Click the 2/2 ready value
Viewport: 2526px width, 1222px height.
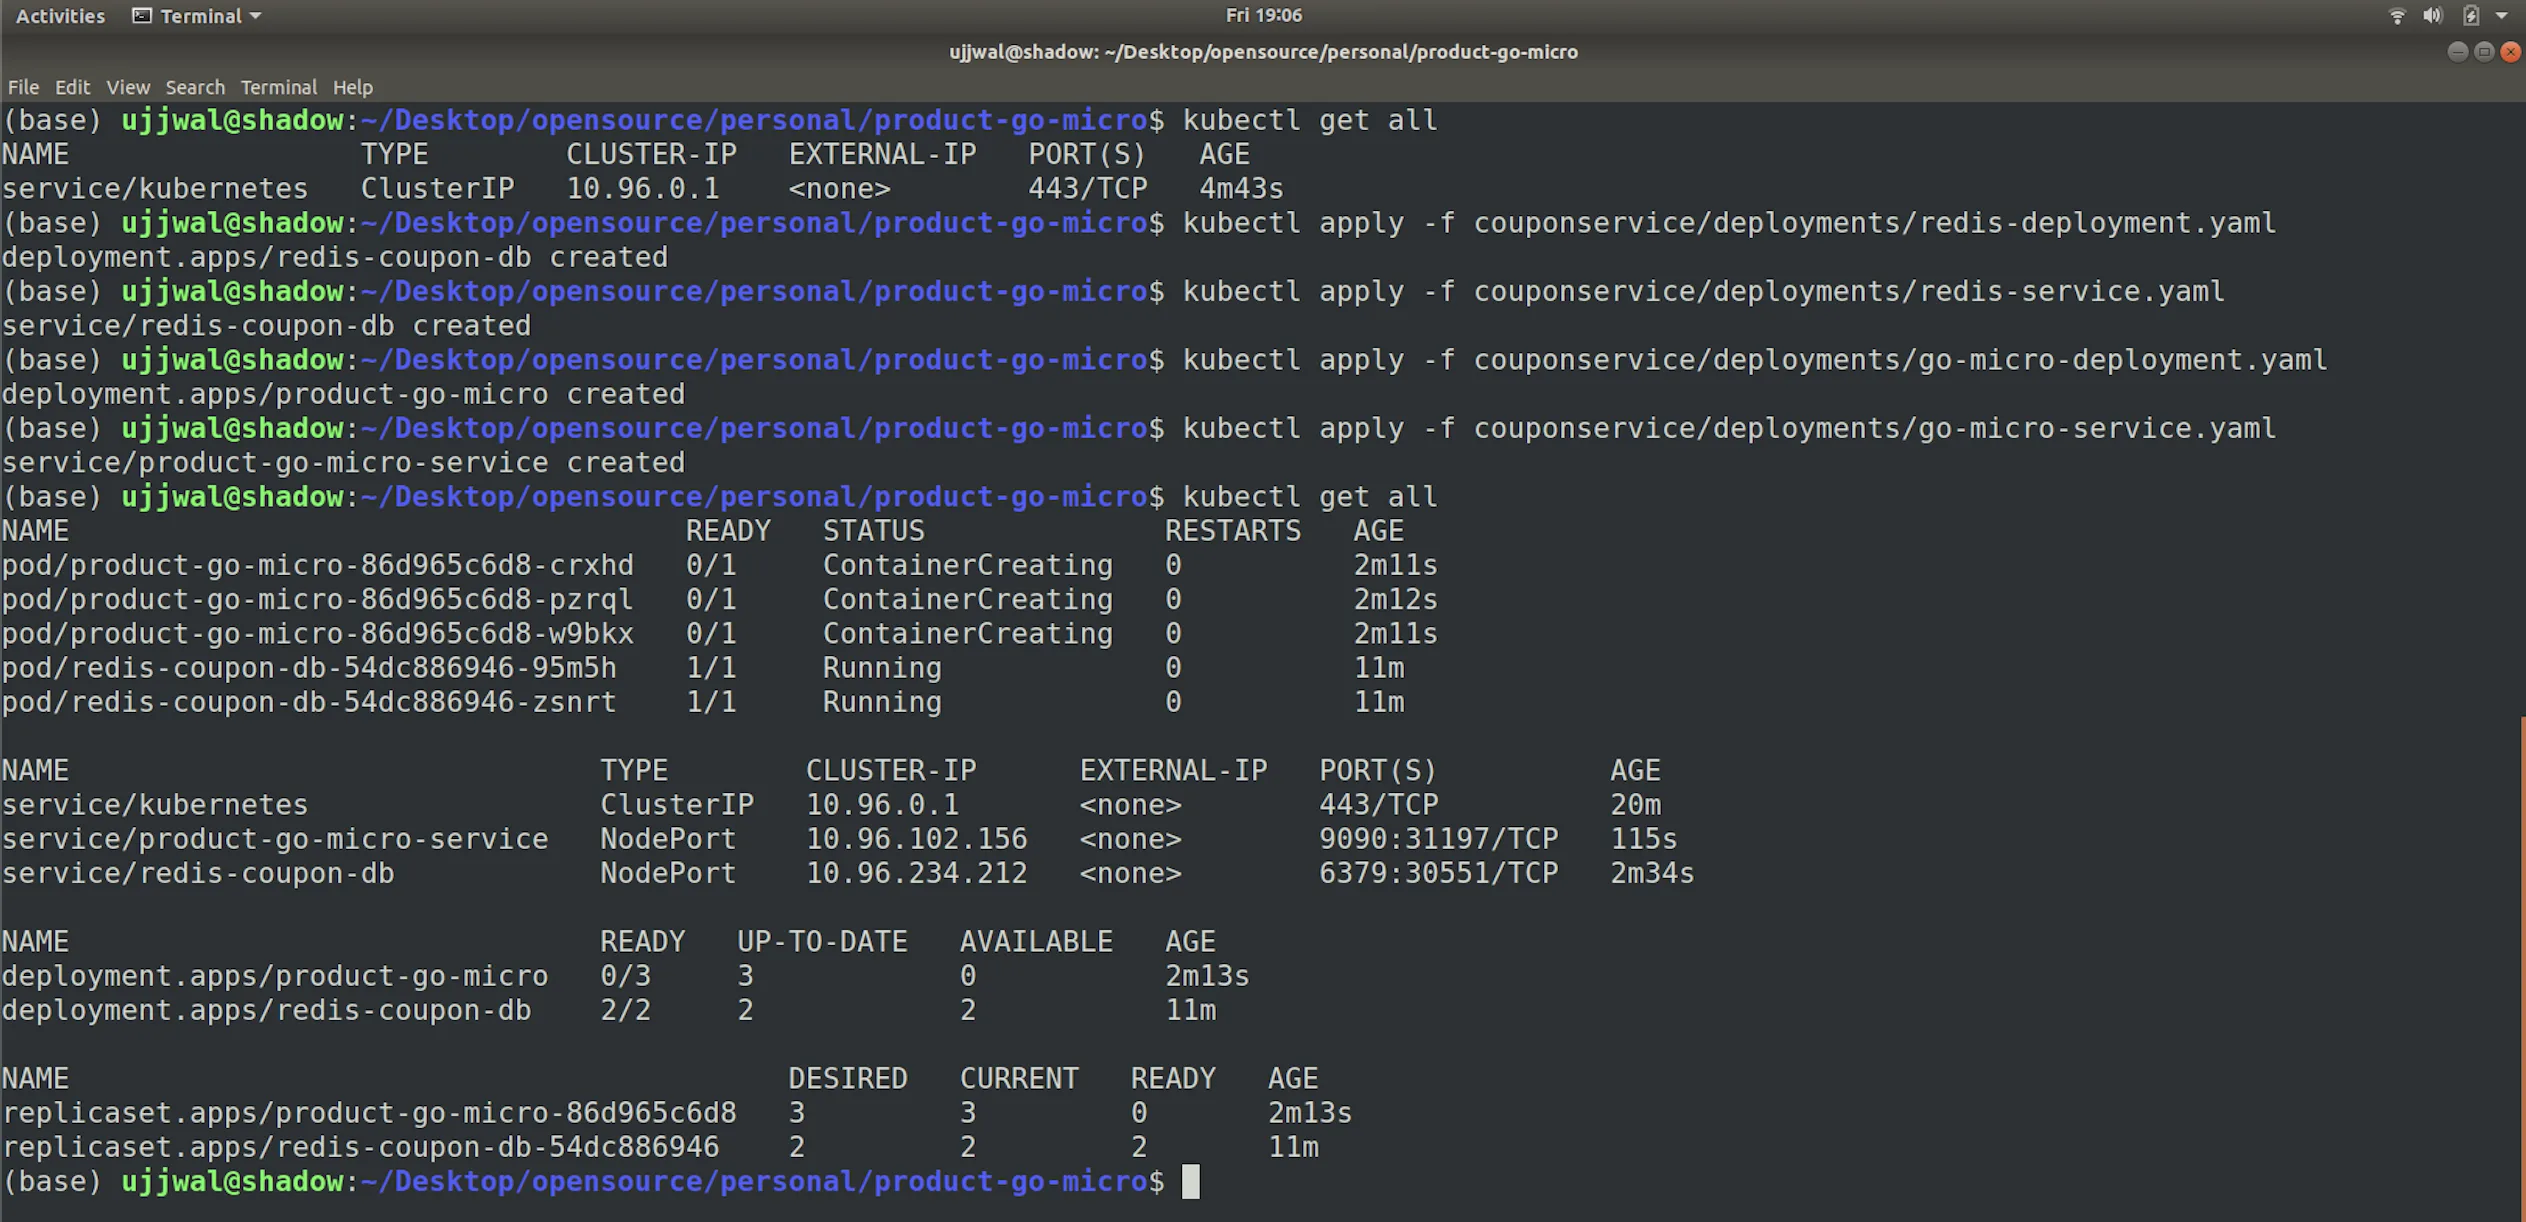(x=625, y=1010)
